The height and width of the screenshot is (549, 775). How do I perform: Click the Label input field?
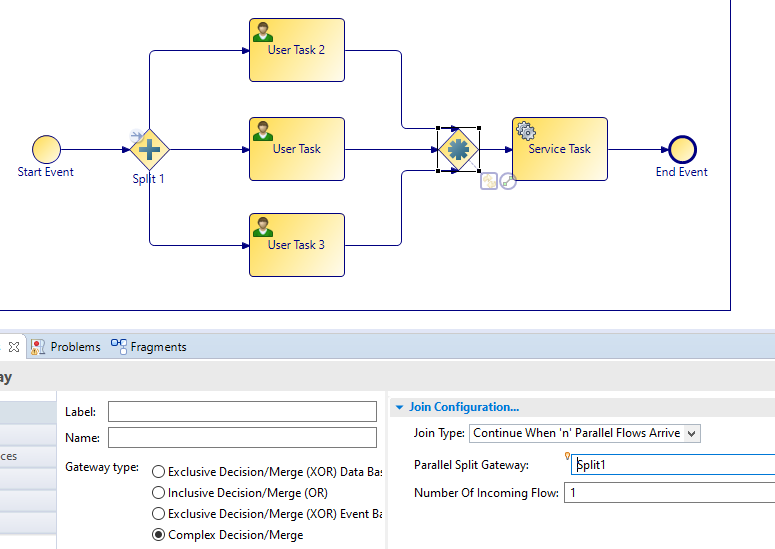coord(242,412)
